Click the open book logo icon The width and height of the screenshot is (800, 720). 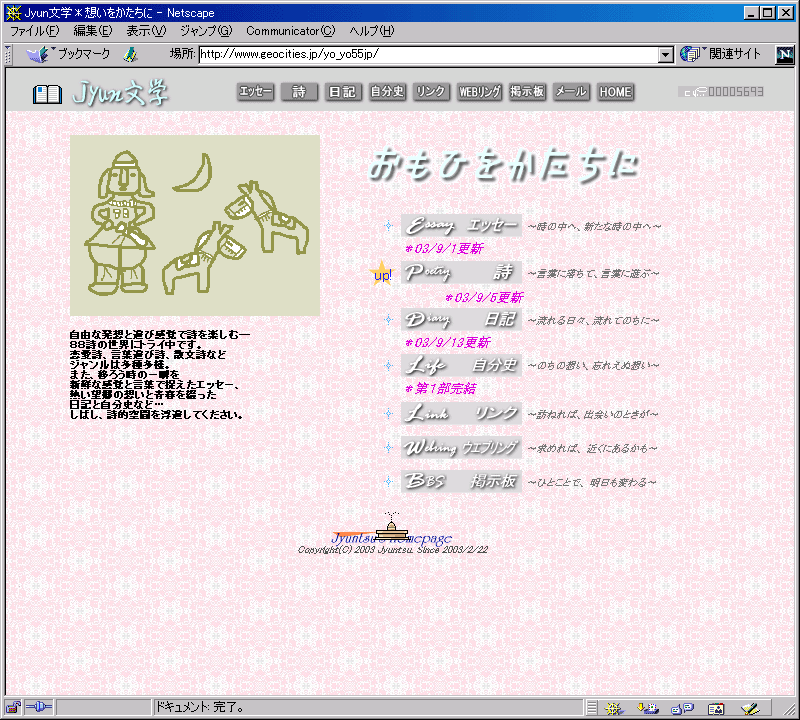47,94
